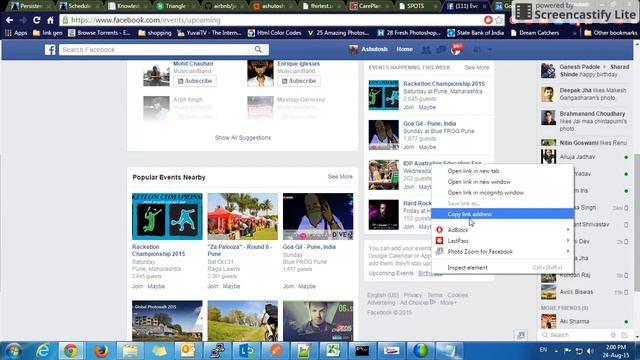Click Show All Suggestions
The height and width of the screenshot is (360, 640).
[243, 138]
